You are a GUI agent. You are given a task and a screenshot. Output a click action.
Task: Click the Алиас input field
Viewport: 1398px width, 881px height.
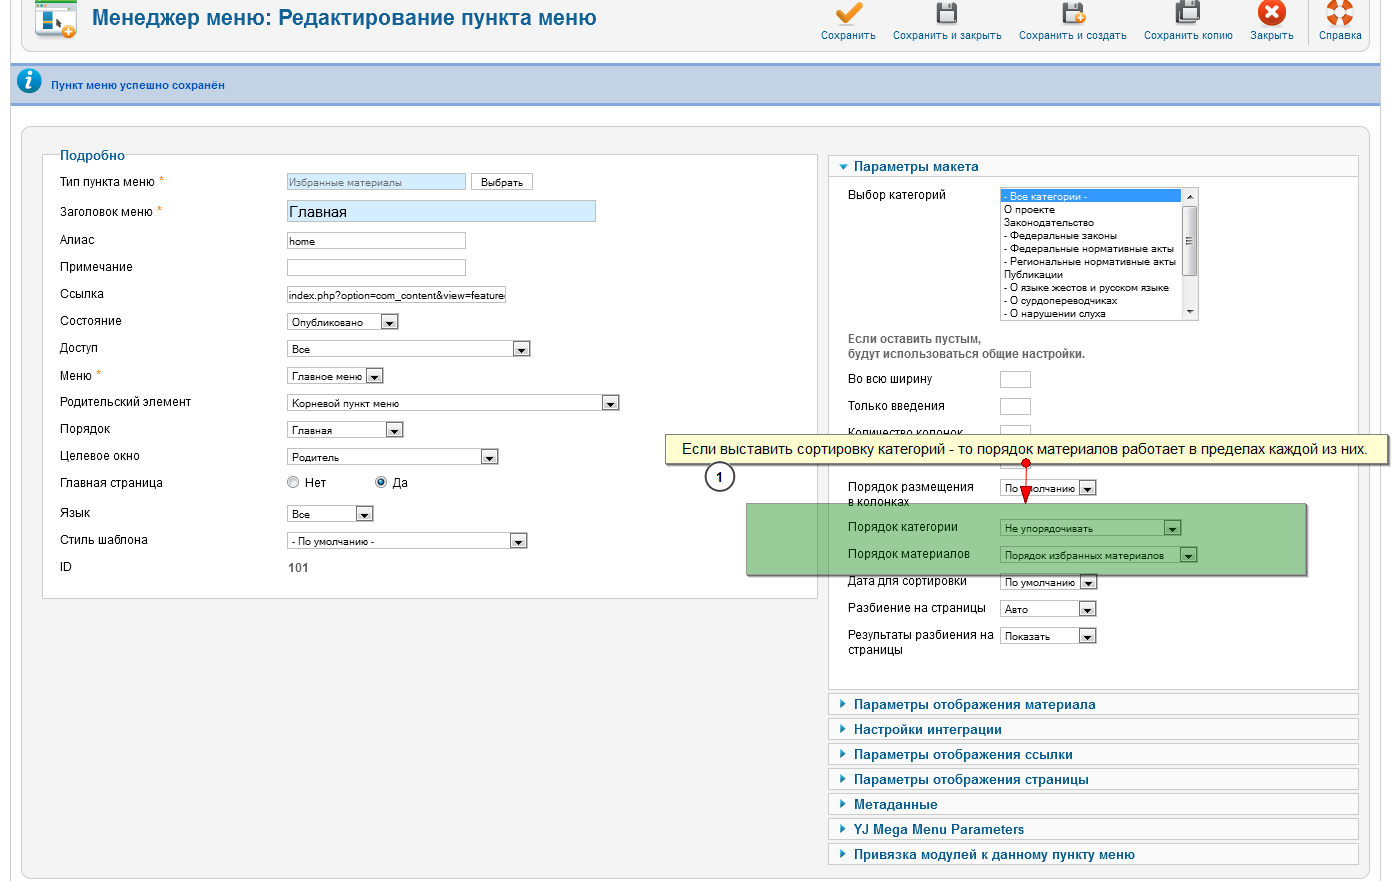click(x=376, y=241)
